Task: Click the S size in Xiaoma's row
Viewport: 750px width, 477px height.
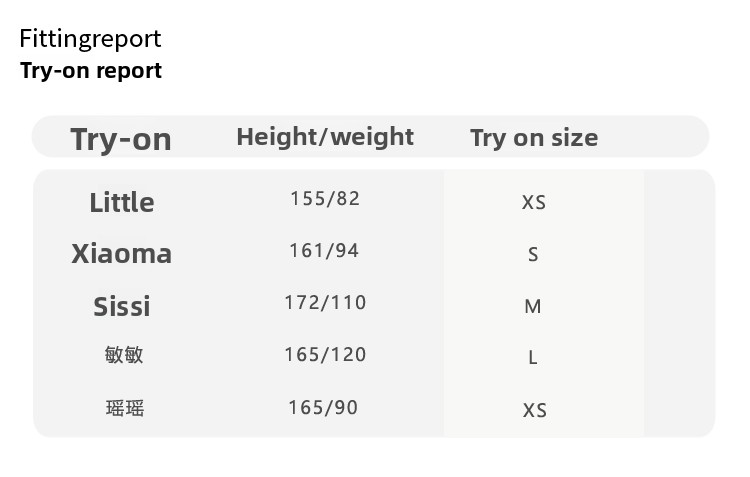Action: coord(533,255)
